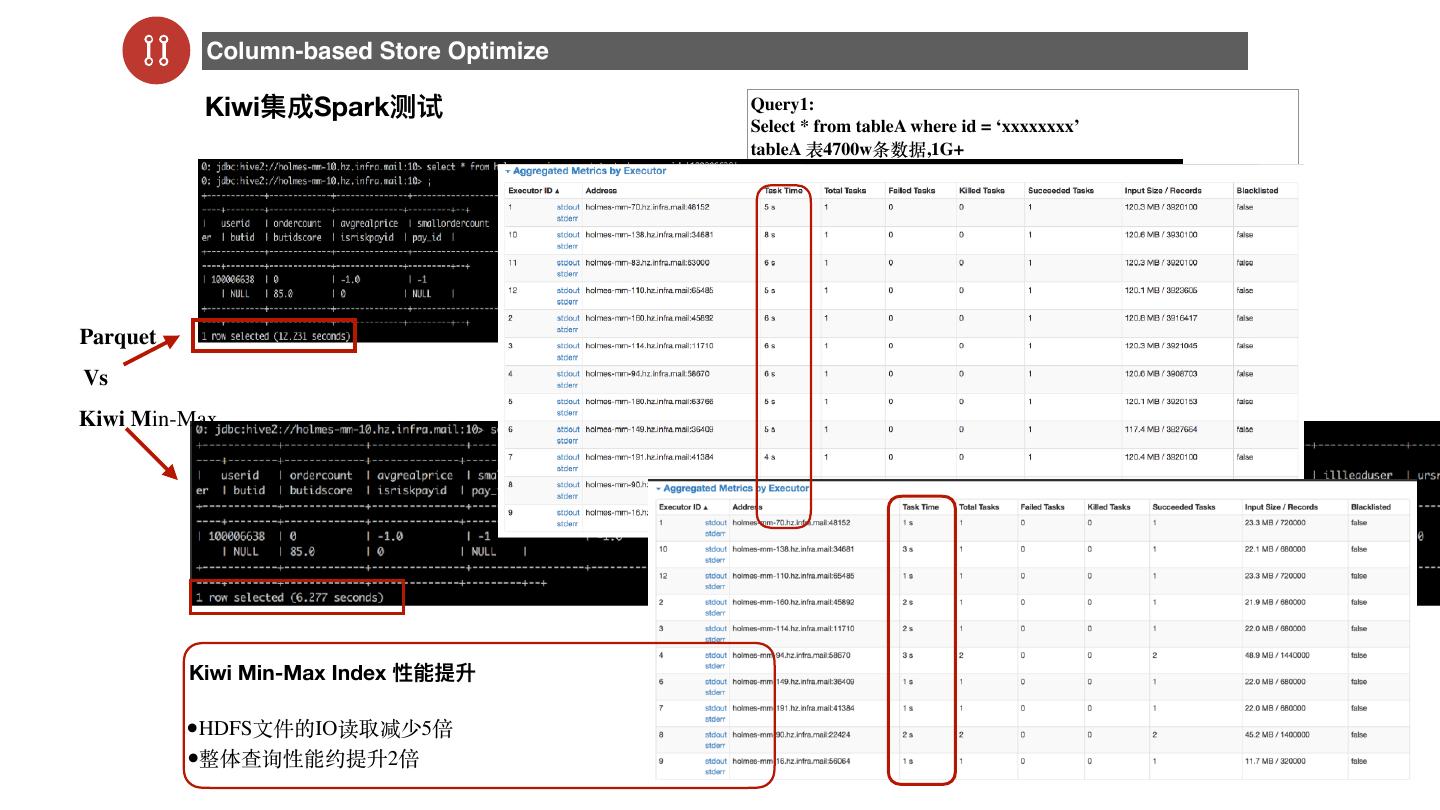This screenshot has width=1440, height=810.
Task: Click the 'HDFS文件的IO读取减少5倍' bullet
Action: coord(320,729)
